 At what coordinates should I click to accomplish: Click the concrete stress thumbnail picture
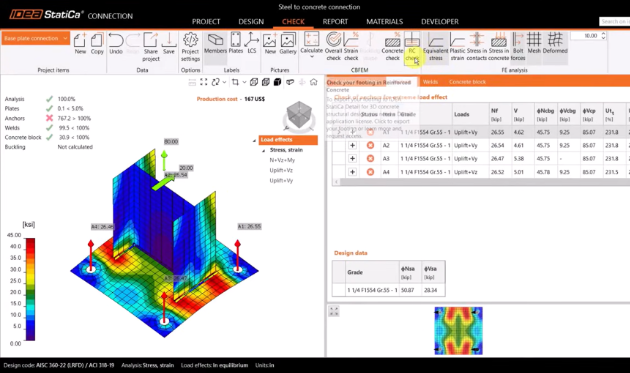pos(458,331)
